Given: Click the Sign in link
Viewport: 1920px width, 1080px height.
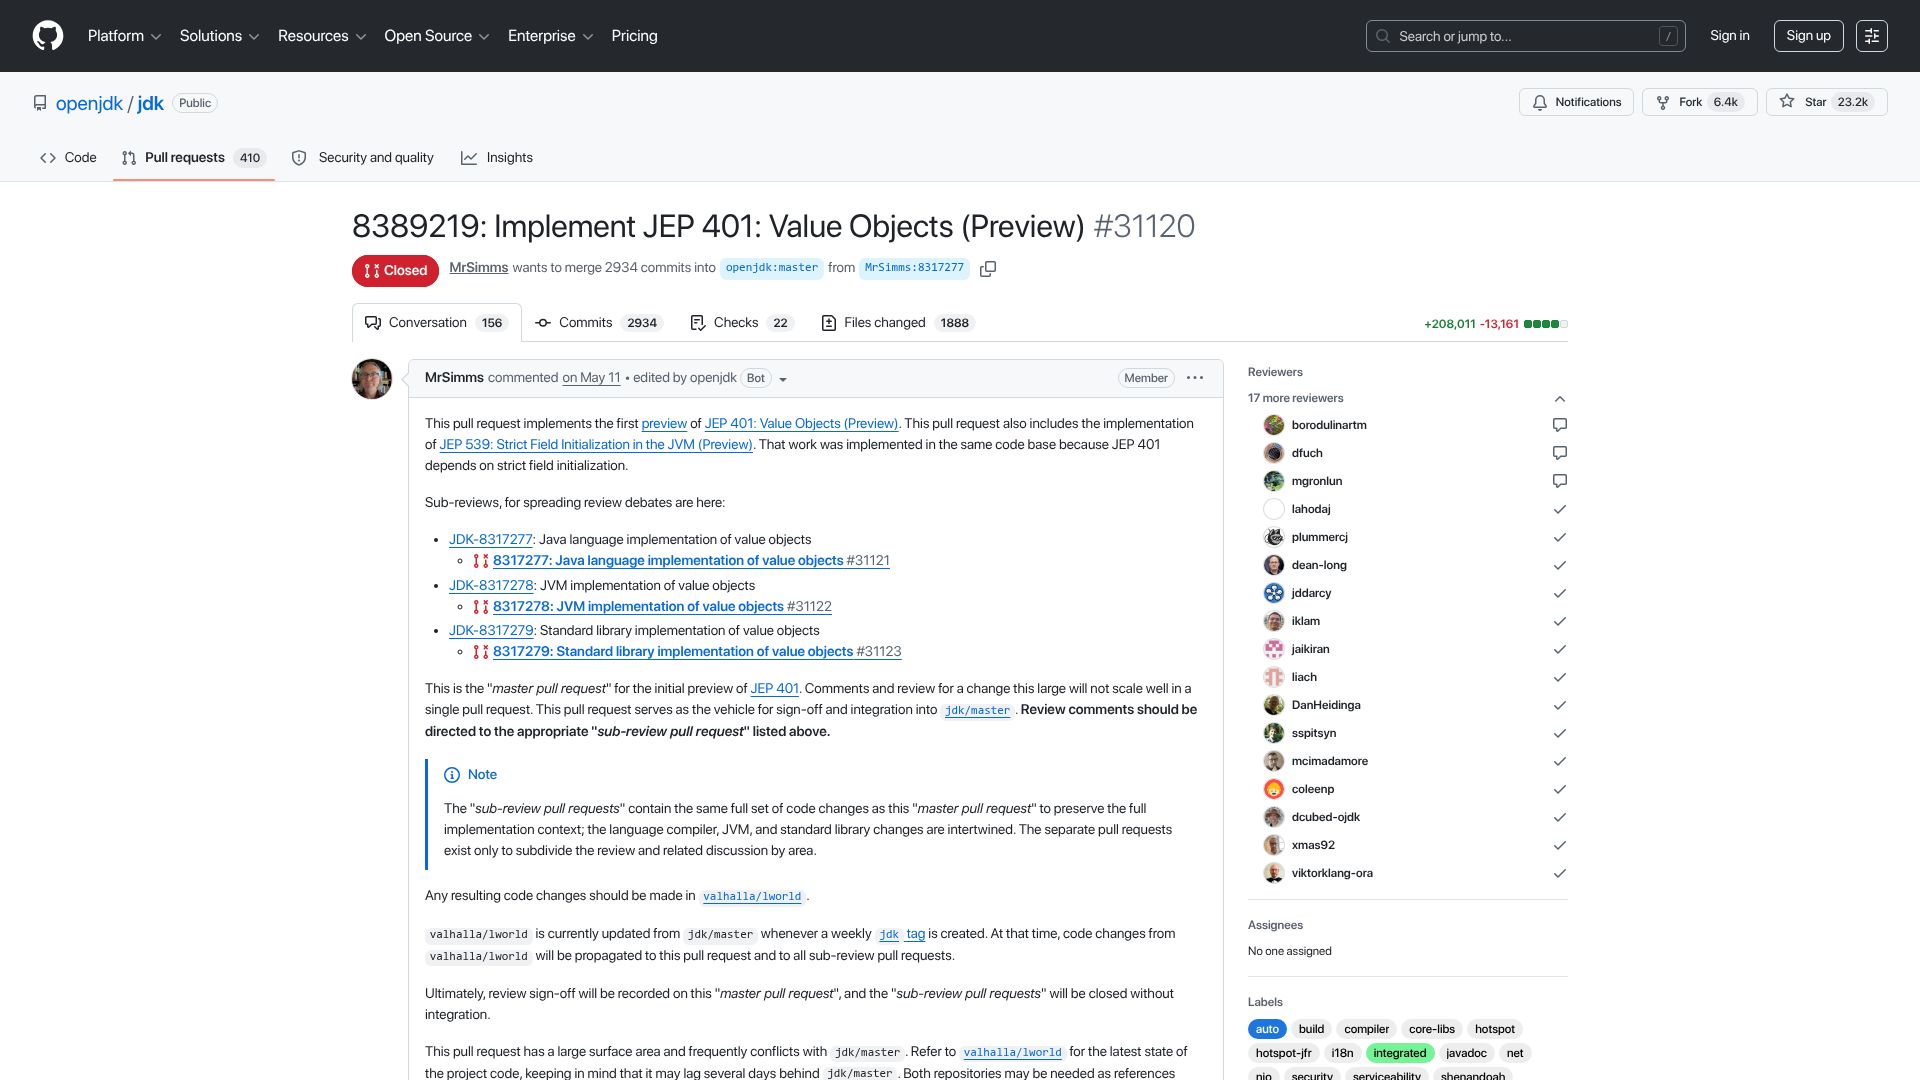Looking at the screenshot, I should (1729, 36).
